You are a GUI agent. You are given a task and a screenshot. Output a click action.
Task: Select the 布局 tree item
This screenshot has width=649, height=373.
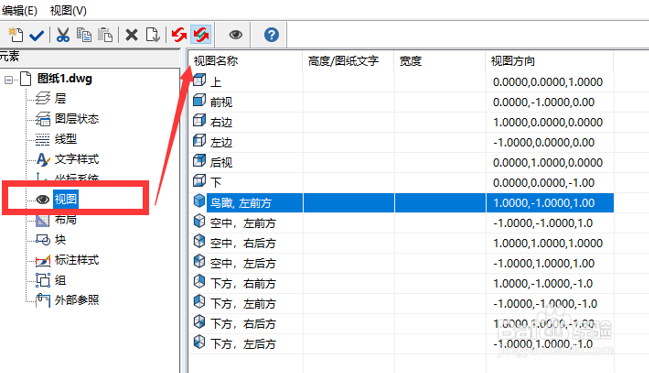click(x=65, y=219)
